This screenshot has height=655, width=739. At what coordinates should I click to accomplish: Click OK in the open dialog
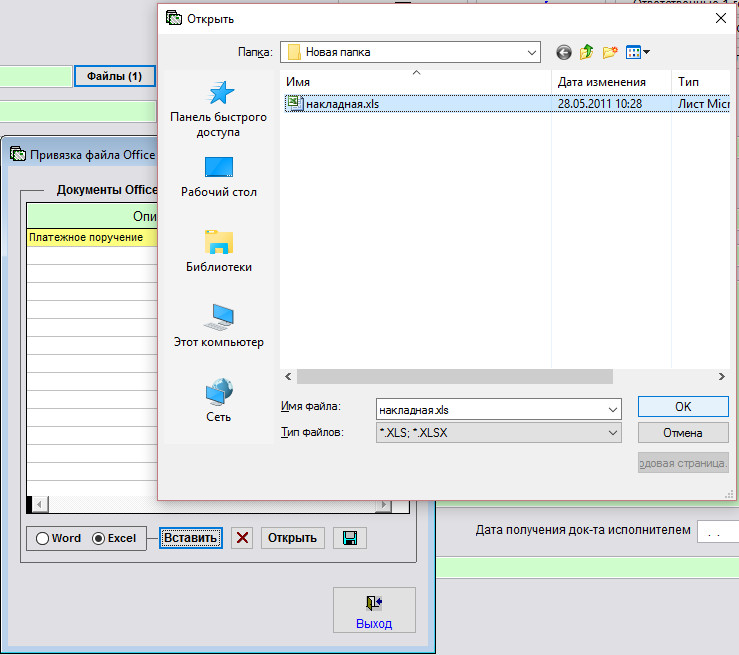[683, 407]
